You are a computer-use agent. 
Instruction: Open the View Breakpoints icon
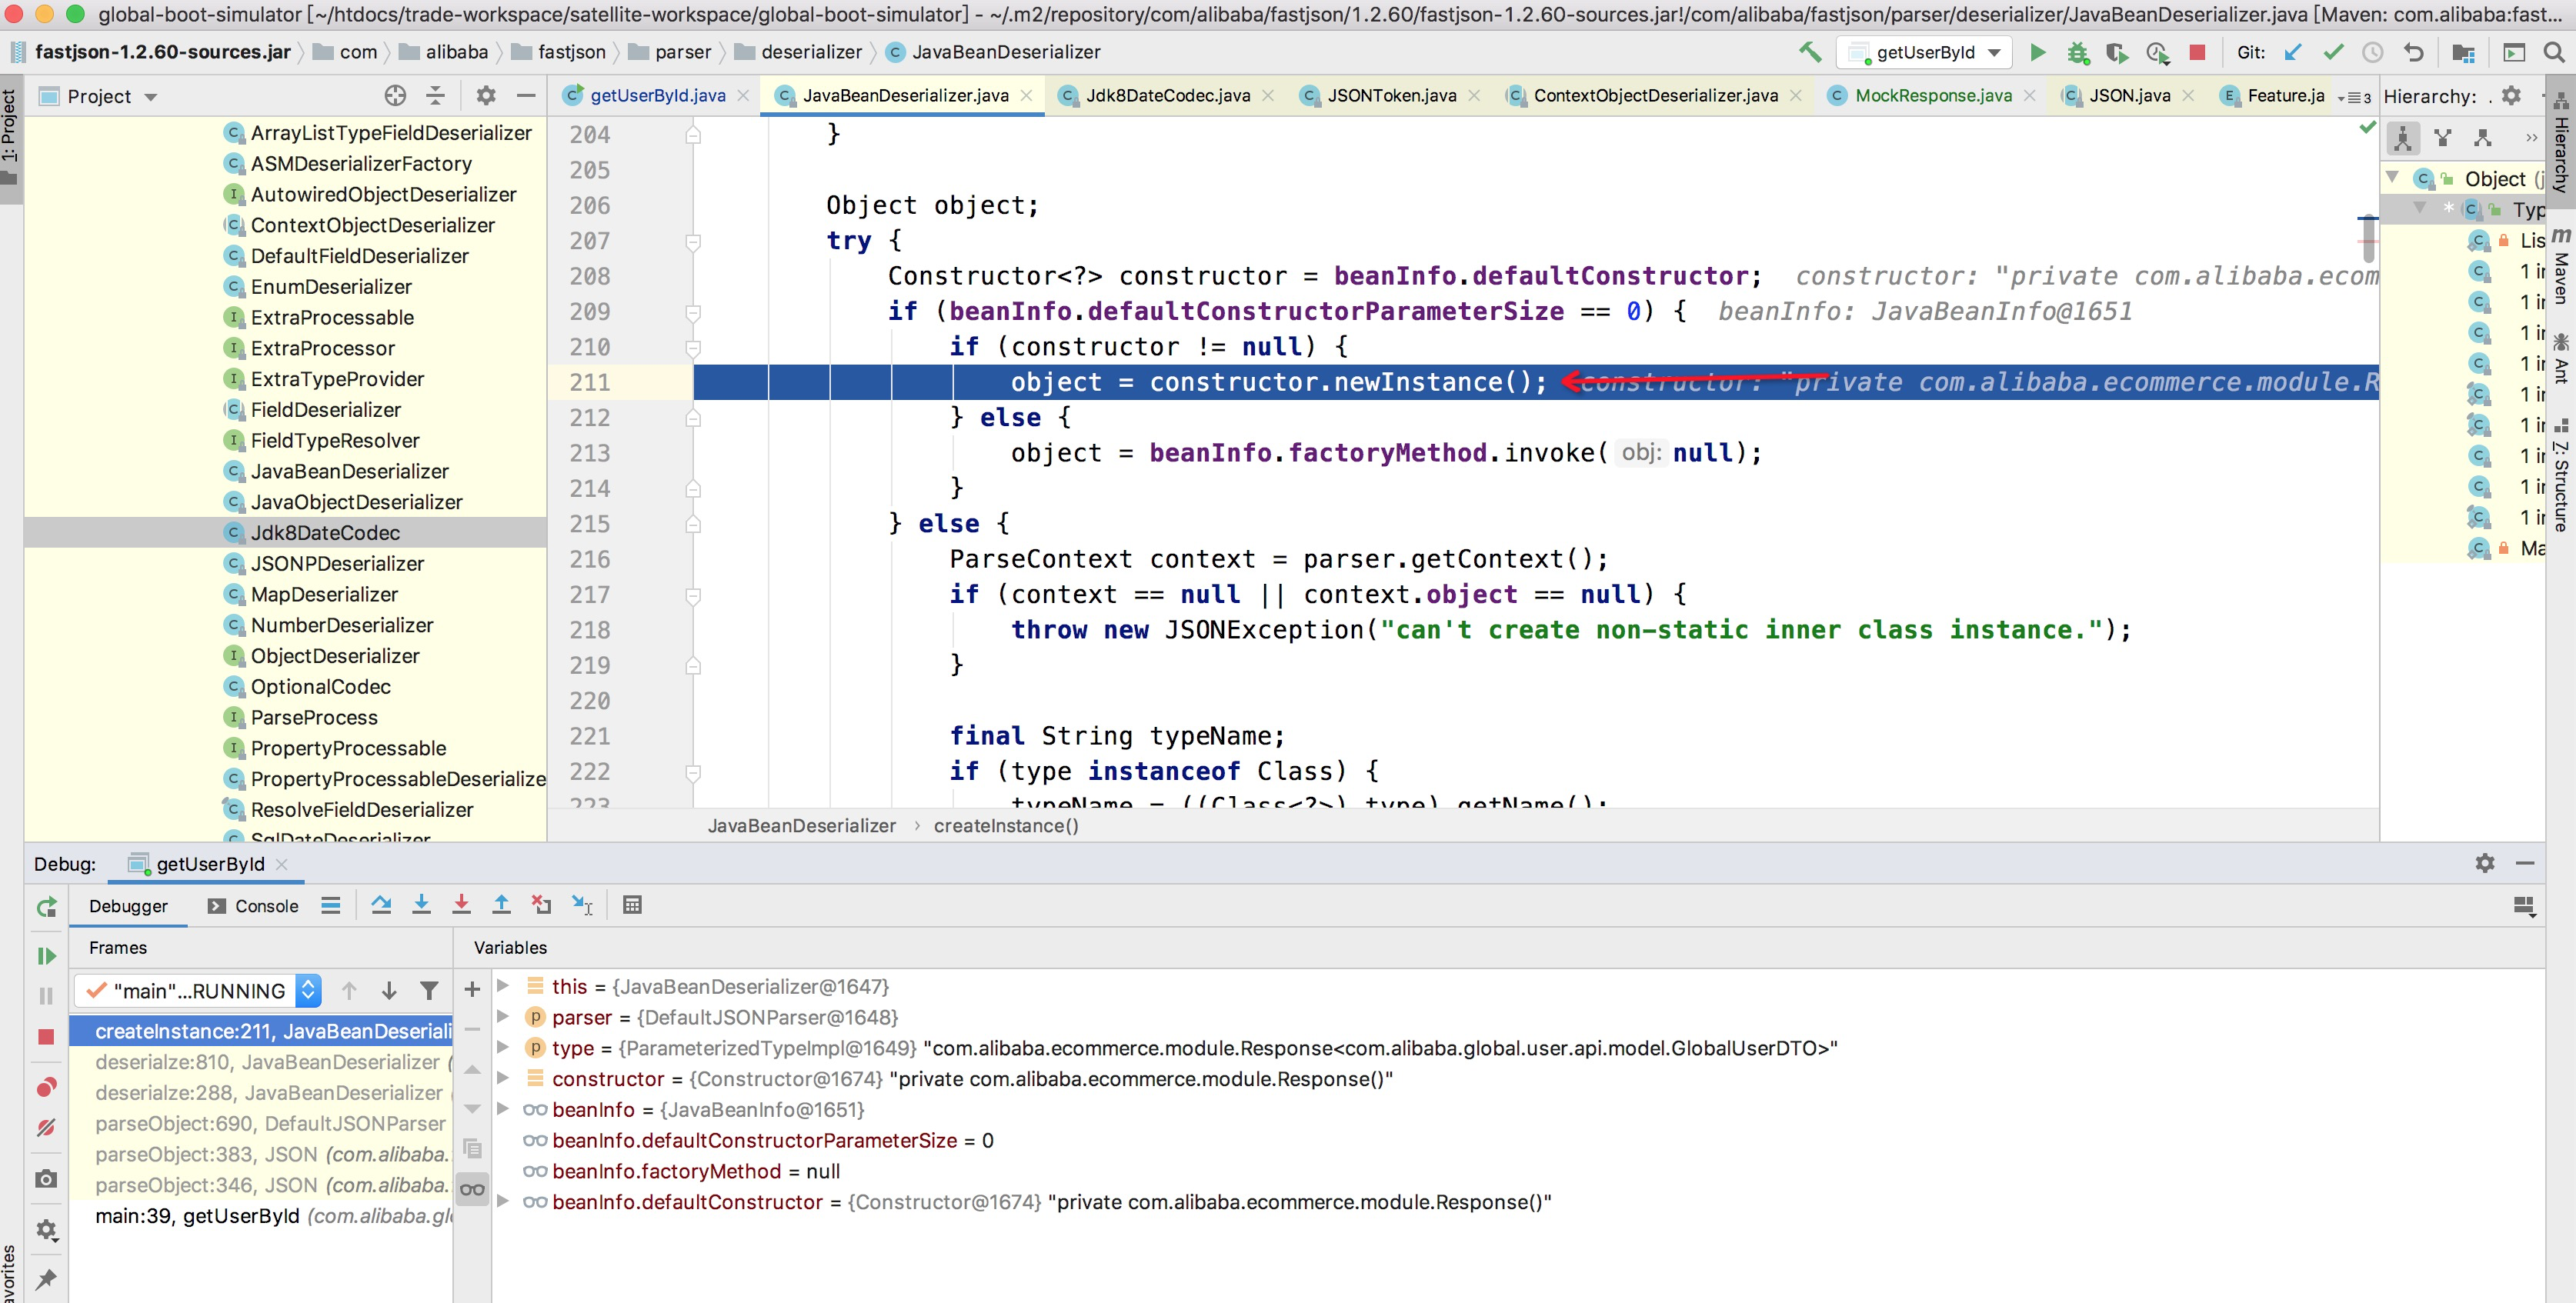[x=46, y=1087]
